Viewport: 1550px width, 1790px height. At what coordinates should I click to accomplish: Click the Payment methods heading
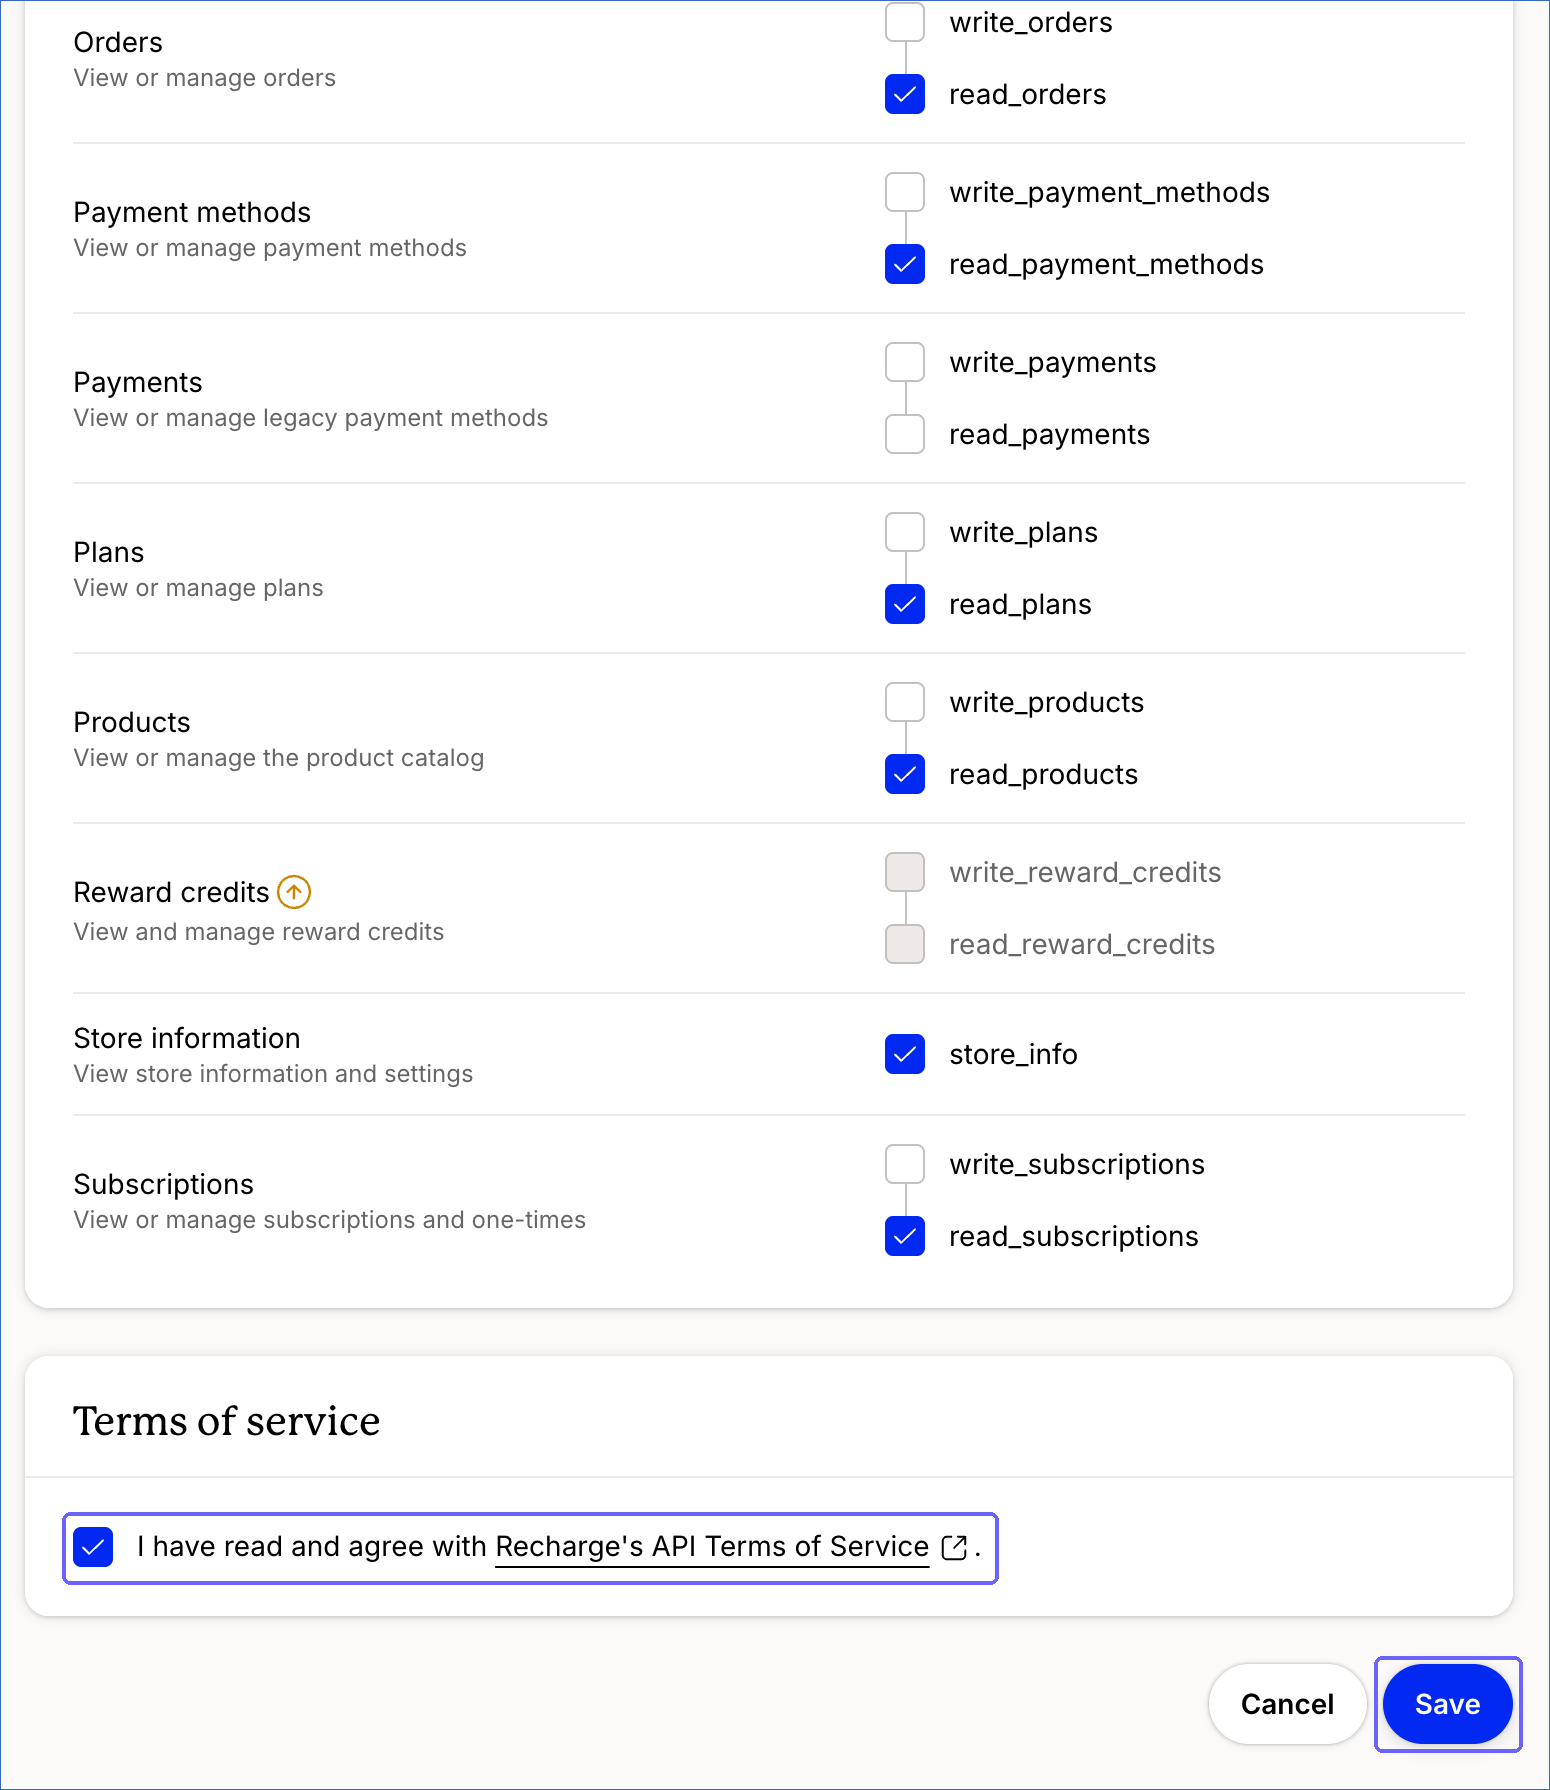pyautogui.click(x=192, y=212)
